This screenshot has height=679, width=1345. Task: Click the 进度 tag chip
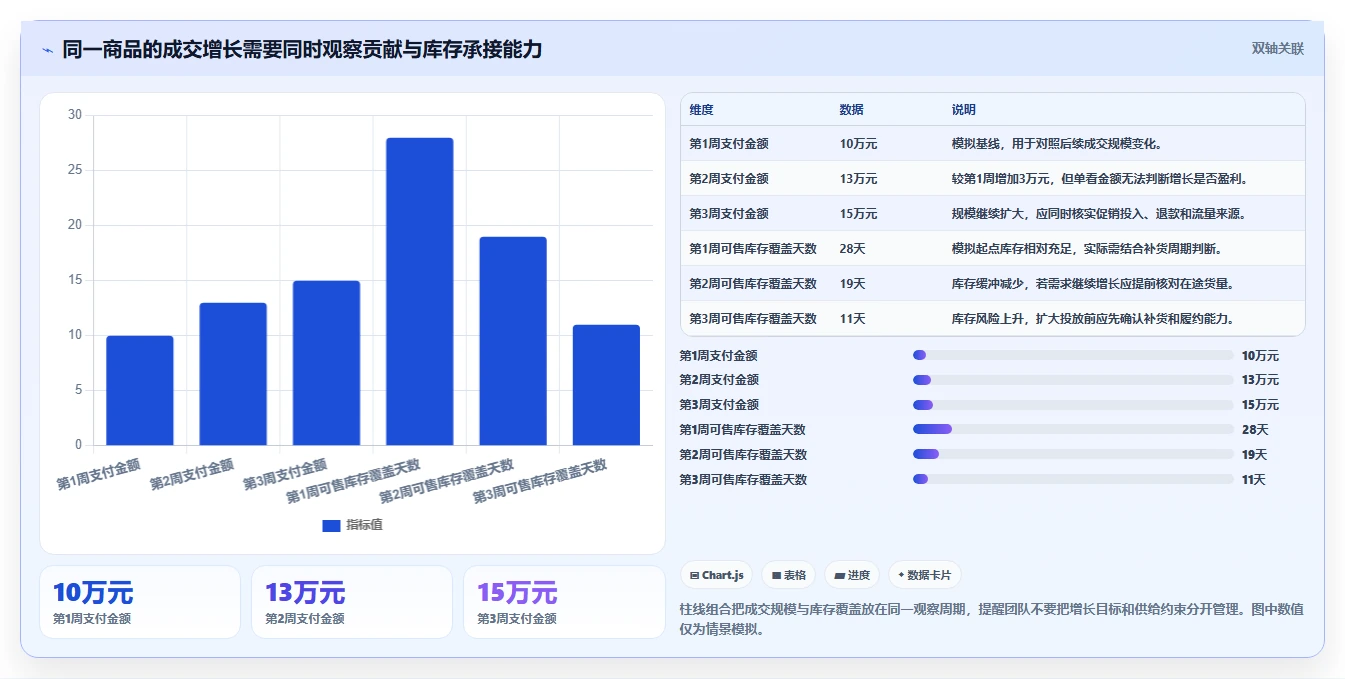pyautogui.click(x=852, y=575)
